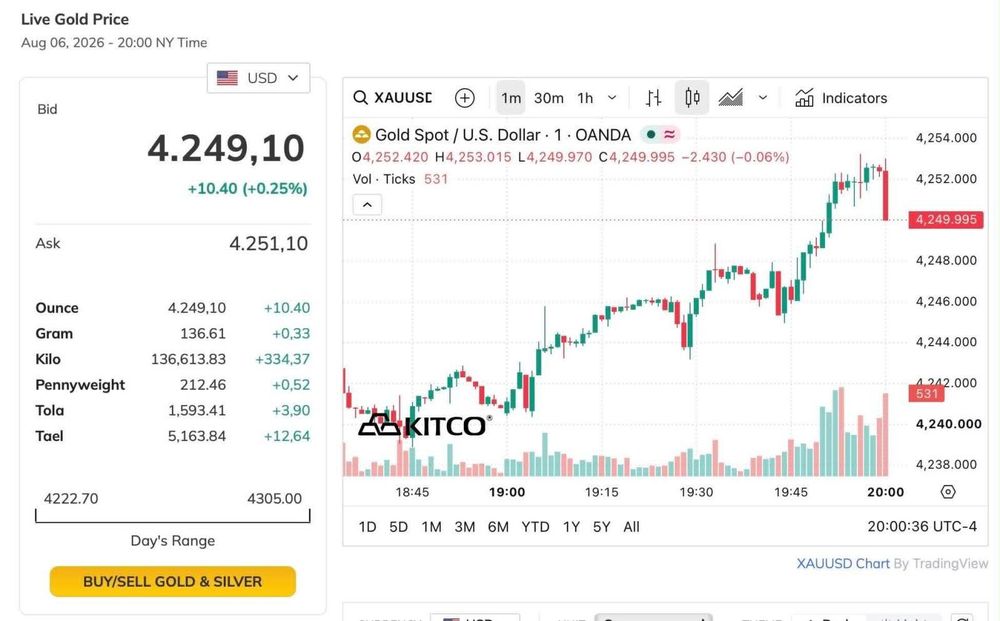Viewport: 1000px width, 621px height.
Task: Click the XAUUSD symbol search magnifier
Action: (360, 98)
